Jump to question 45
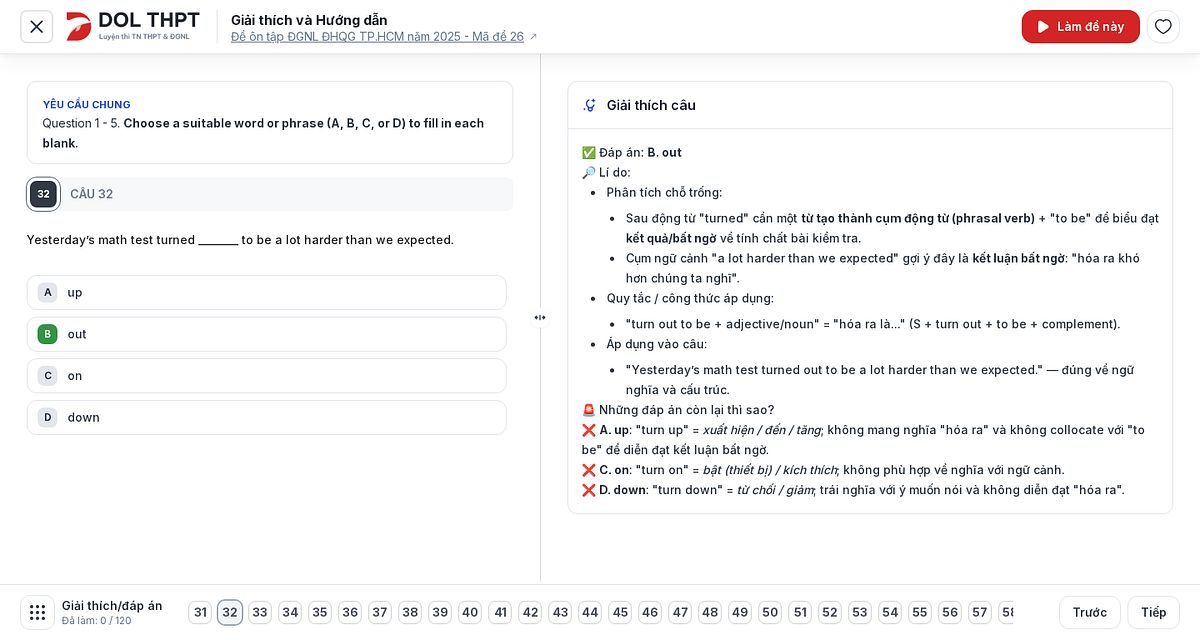1200x640 pixels. pyautogui.click(x=620, y=612)
